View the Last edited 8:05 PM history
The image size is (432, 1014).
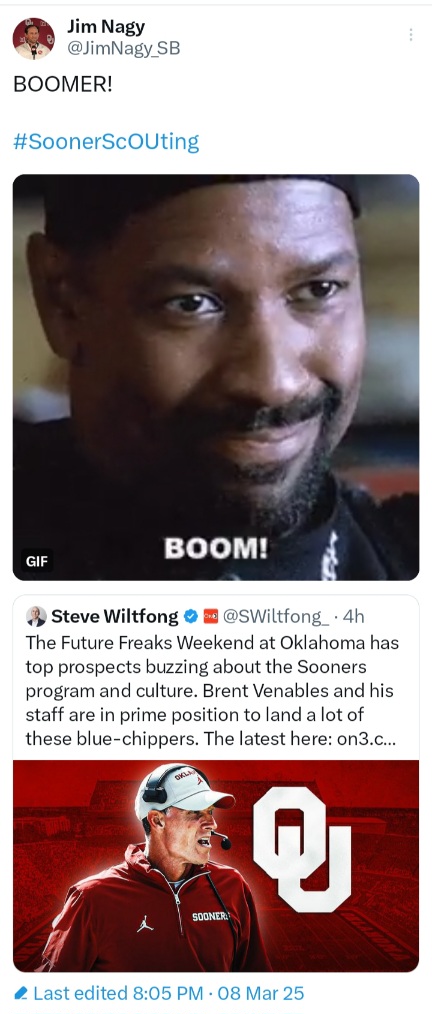[x=168, y=993]
